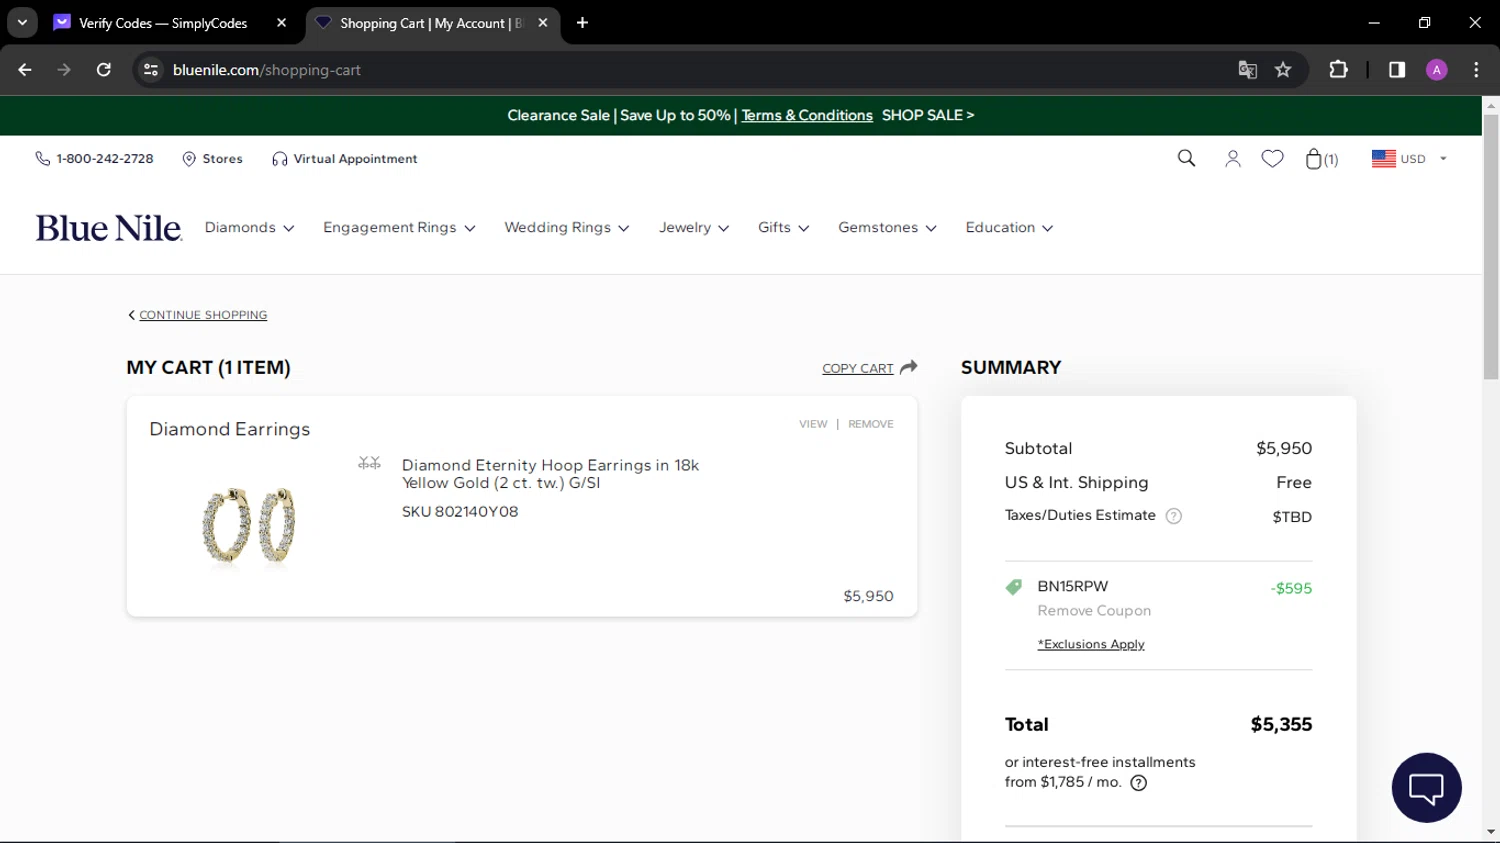Screen dimensions: 1500x843
Task: Select the Shopping Cart | My Account tab
Action: pyautogui.click(x=431, y=23)
